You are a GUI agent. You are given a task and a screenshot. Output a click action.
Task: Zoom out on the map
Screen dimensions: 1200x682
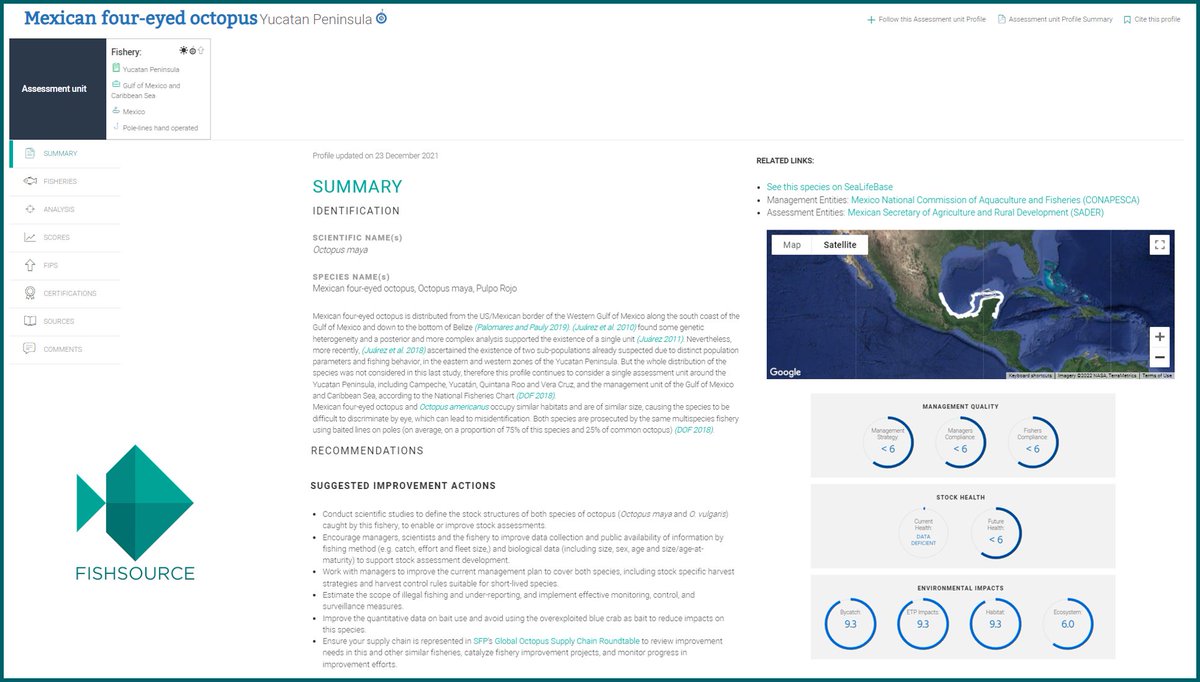tap(1159, 357)
